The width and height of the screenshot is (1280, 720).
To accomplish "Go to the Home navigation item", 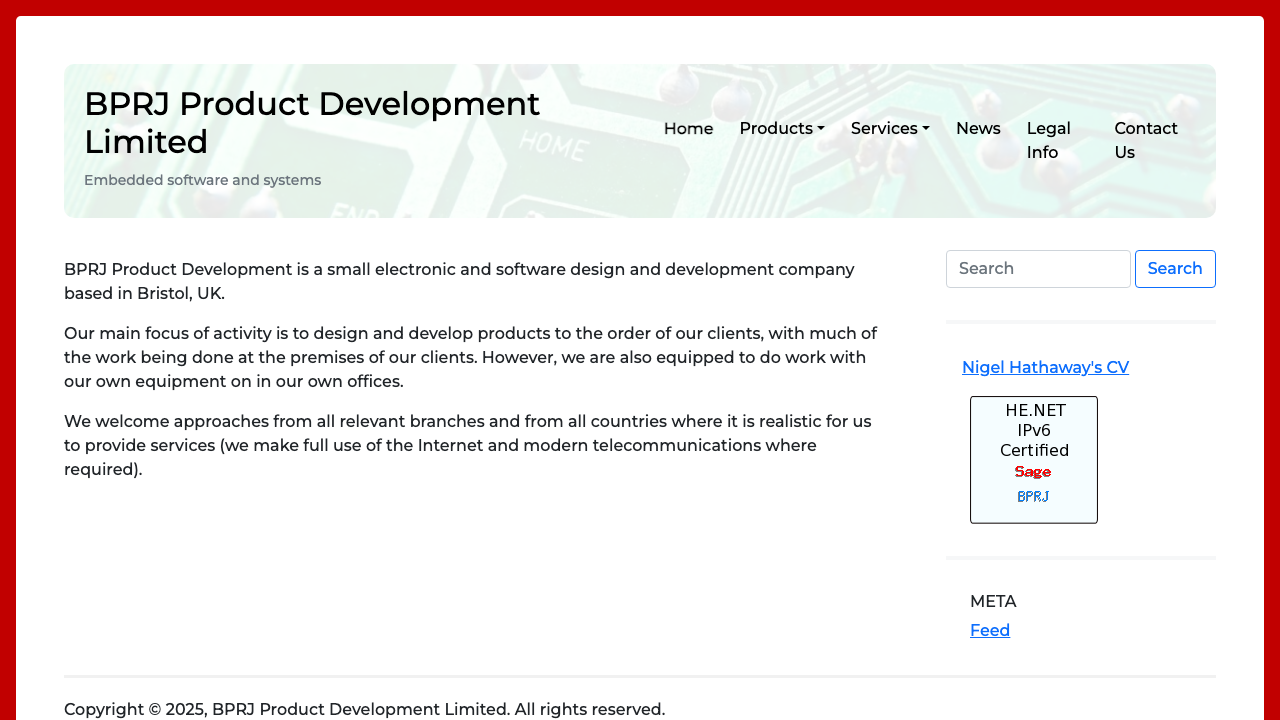I will coord(688,128).
